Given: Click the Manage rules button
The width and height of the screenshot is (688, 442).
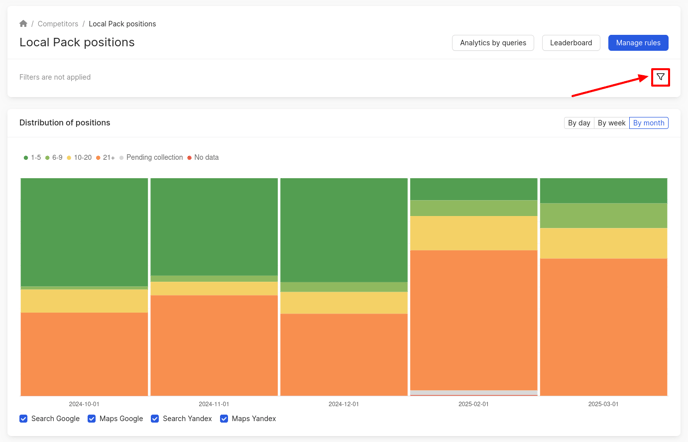Looking at the screenshot, I should (638, 43).
